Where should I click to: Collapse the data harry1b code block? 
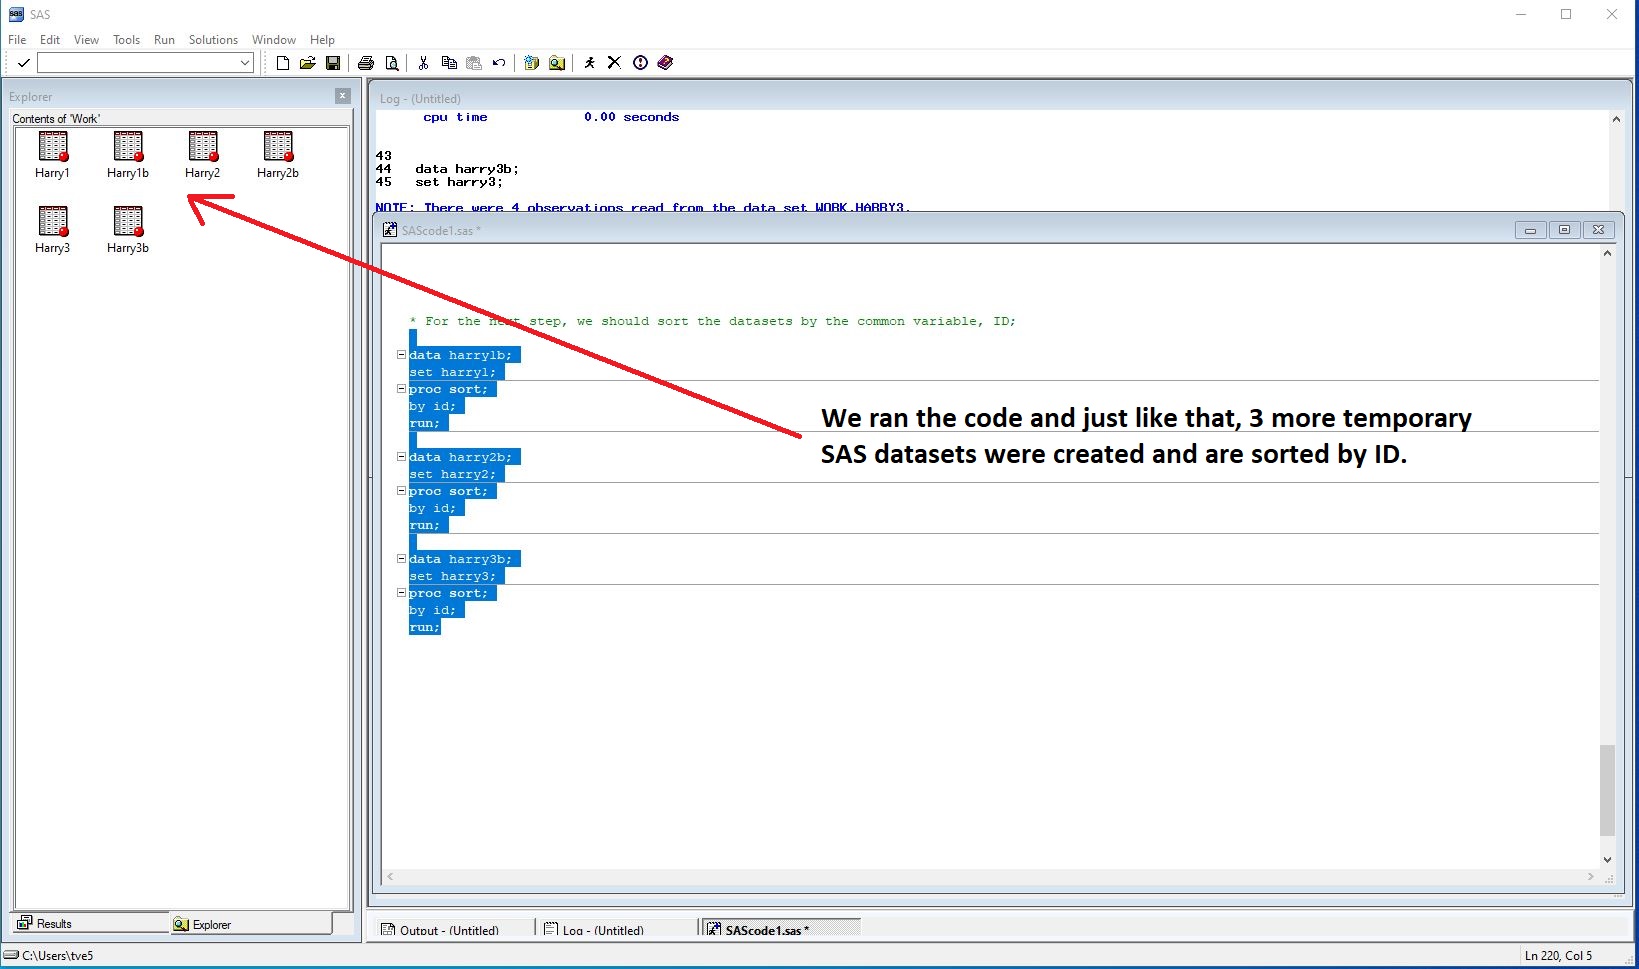(401, 355)
